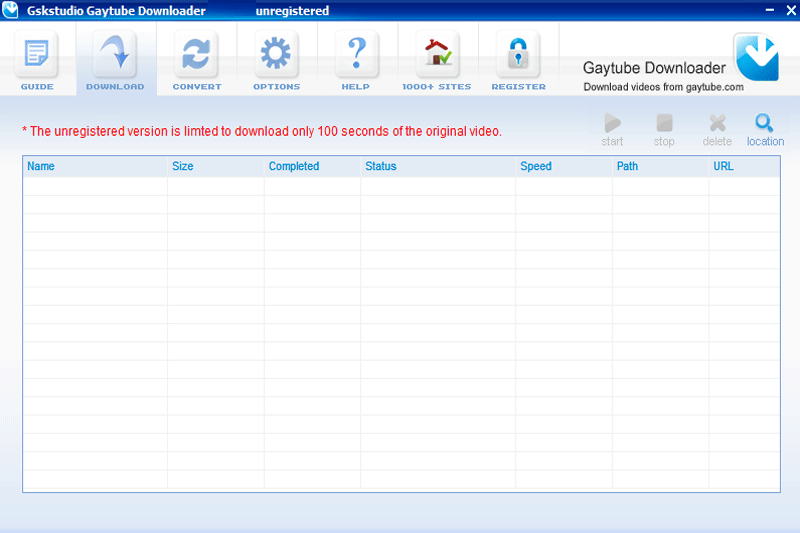Viewport: 800px width, 533px height.
Task: Open the Convert refresh-arrows icon
Action: click(196, 54)
